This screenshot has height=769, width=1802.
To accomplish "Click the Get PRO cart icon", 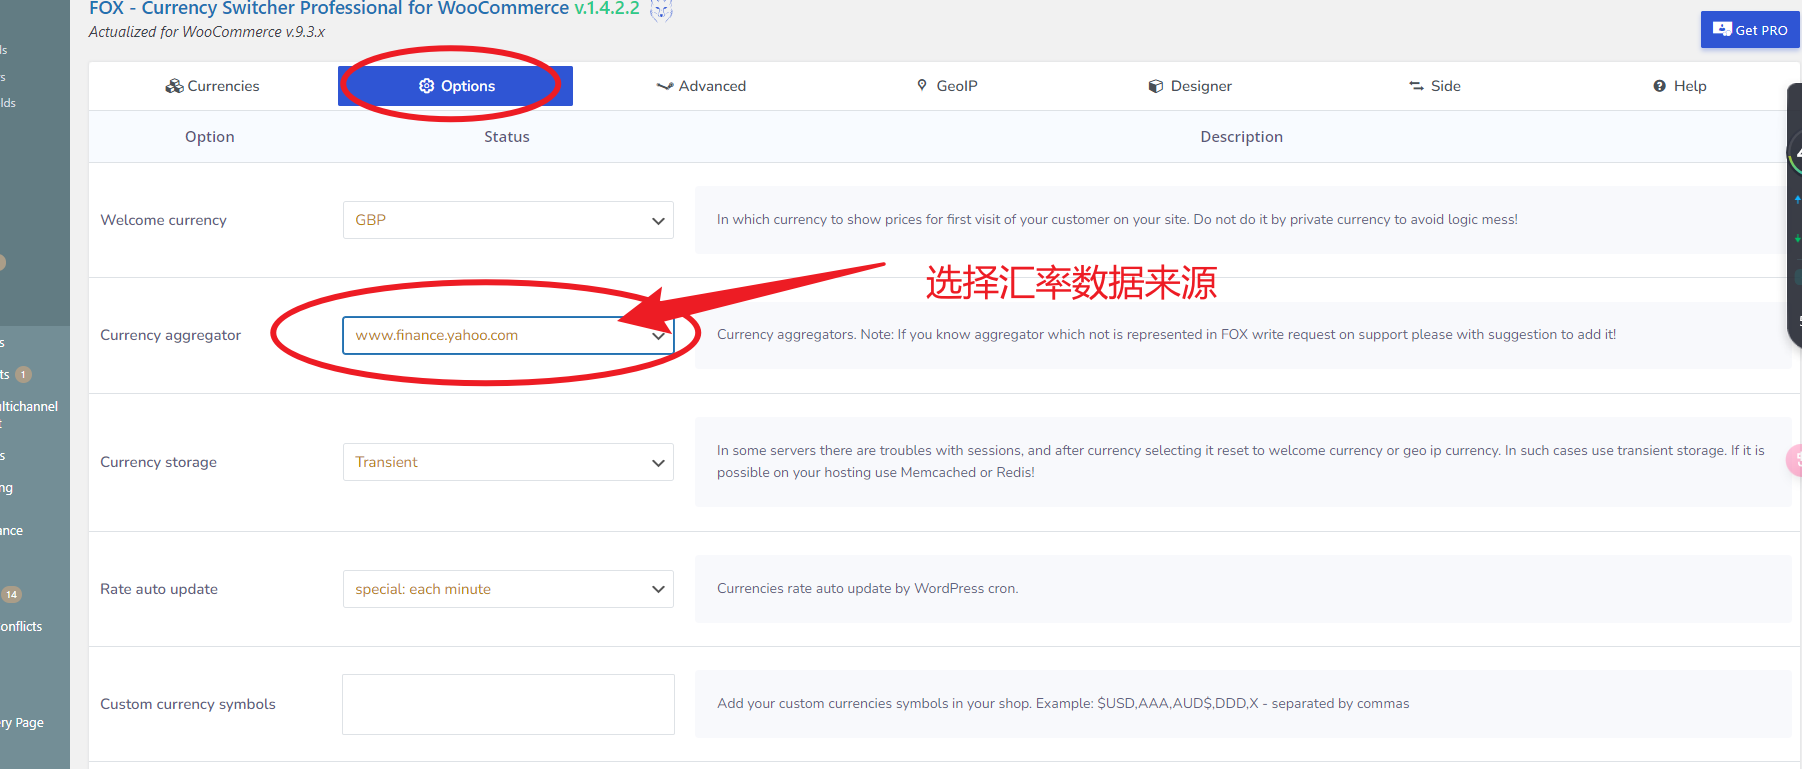I will pyautogui.click(x=1722, y=29).
